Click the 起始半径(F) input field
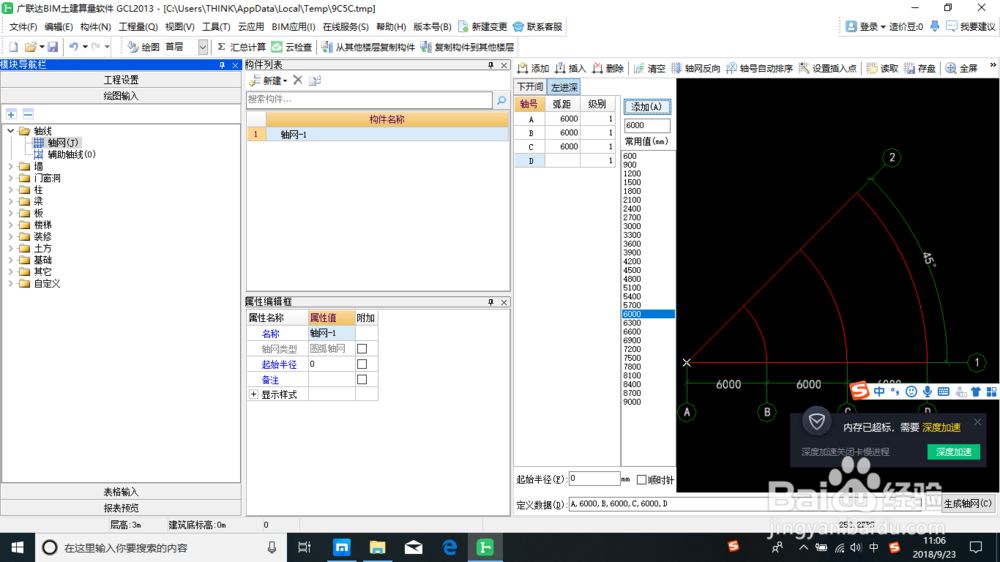This screenshot has height=562, width=1000. pos(594,478)
